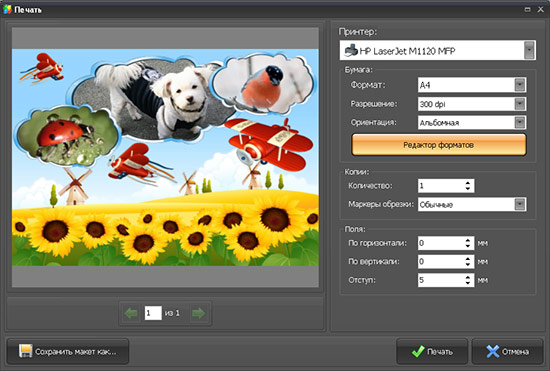This screenshot has height=371, width=550.
Task: Decrease the По горизонтали margin value
Action: (x=468, y=246)
